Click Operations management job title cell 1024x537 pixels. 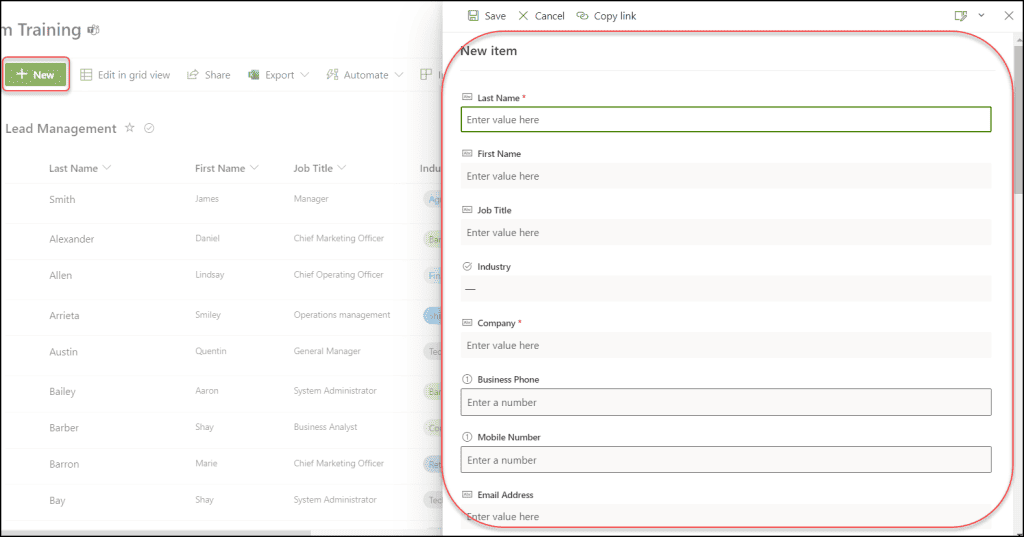pos(342,315)
